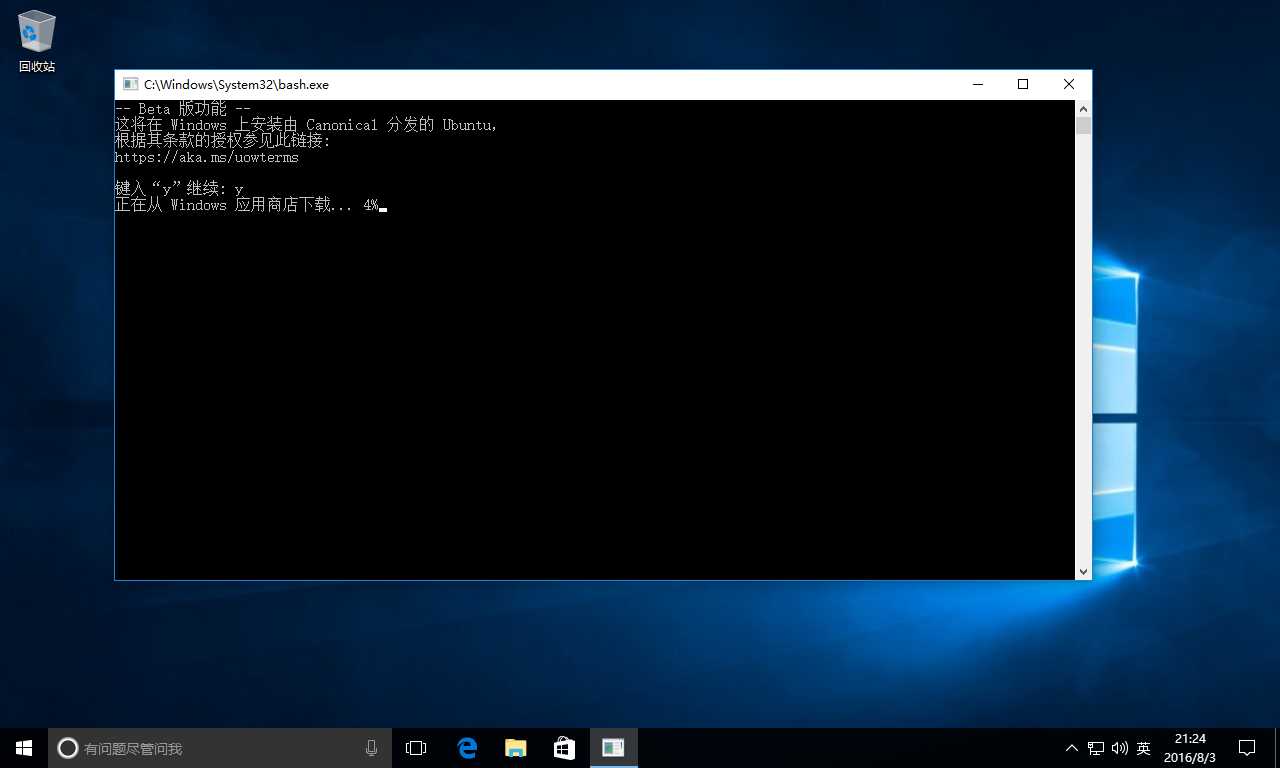Switch the input language indicator 英
Viewport: 1280px width, 768px height.
[1144, 748]
